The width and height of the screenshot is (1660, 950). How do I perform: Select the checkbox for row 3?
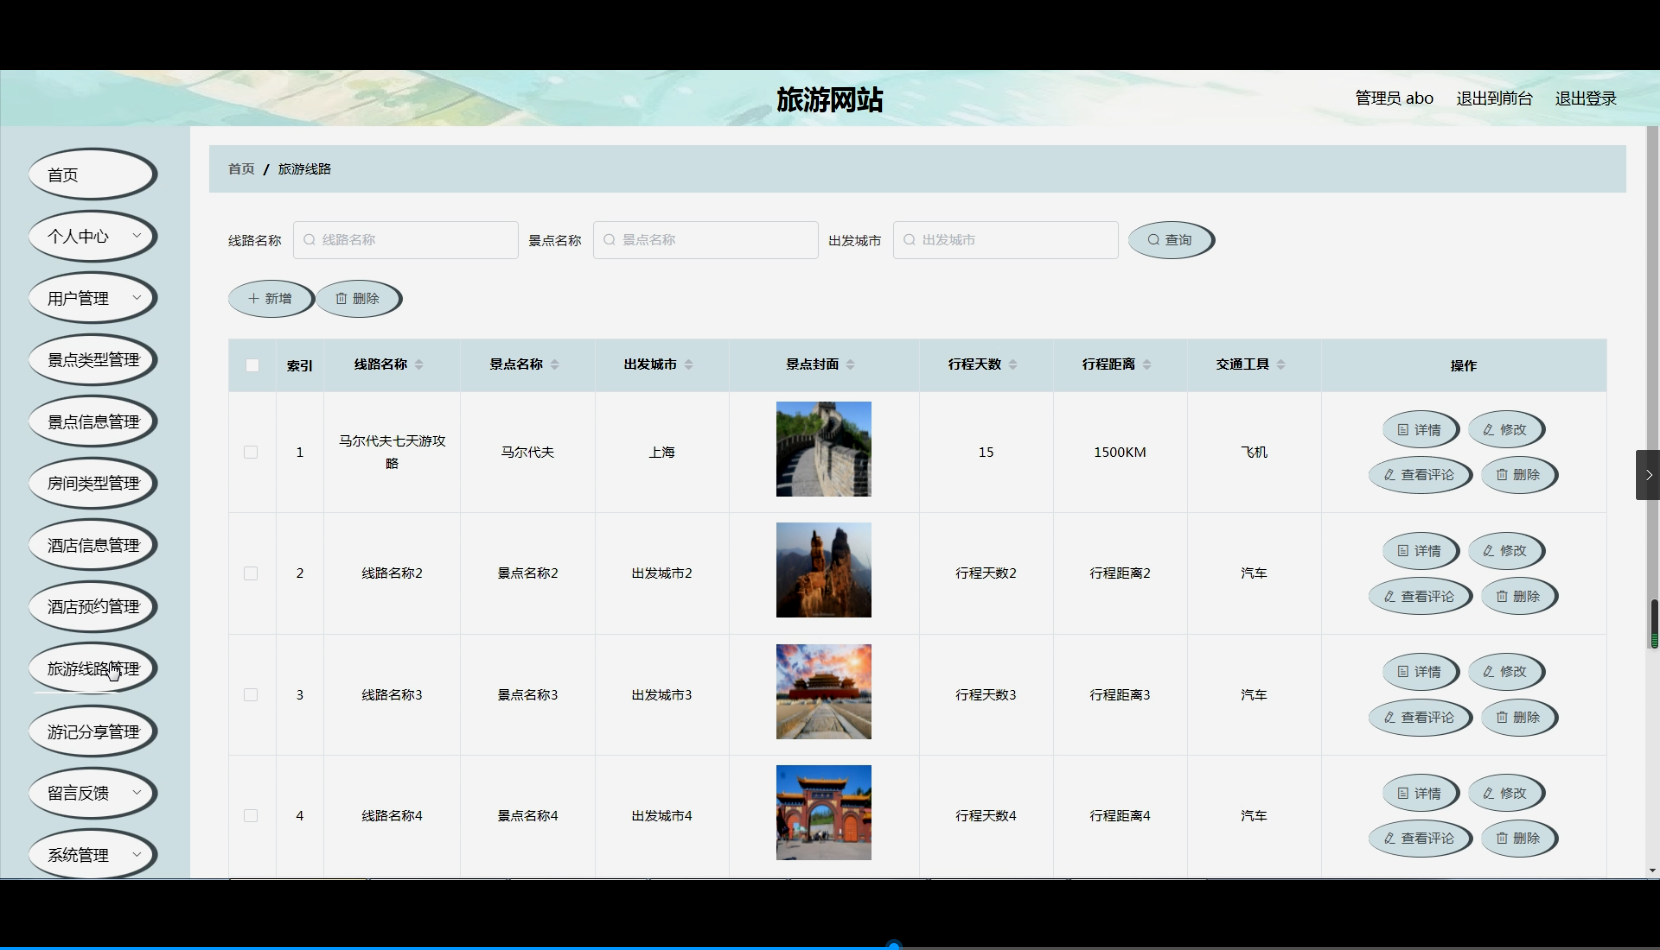[251, 695]
